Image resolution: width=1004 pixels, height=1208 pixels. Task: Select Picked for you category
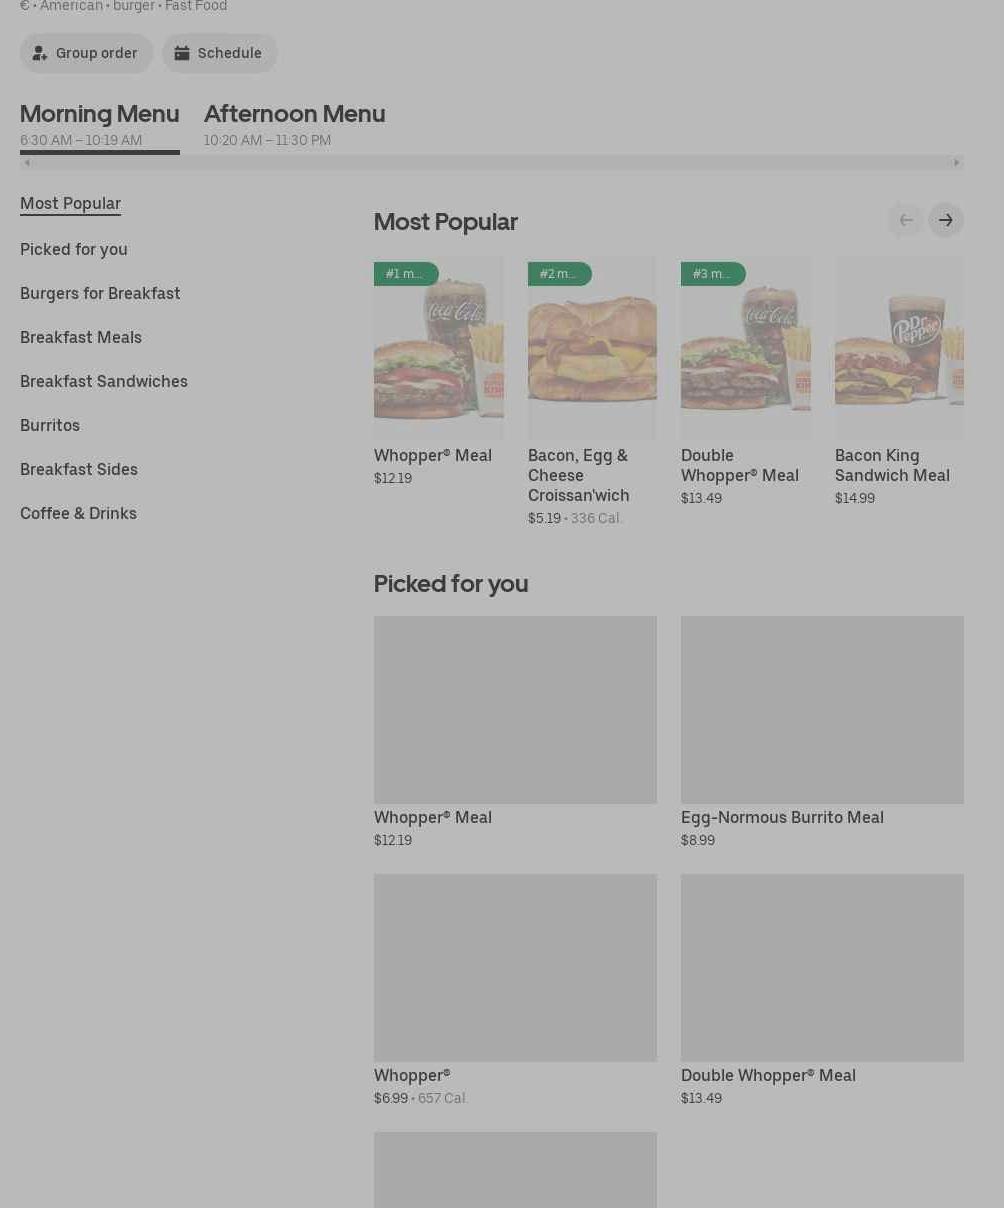click(74, 249)
